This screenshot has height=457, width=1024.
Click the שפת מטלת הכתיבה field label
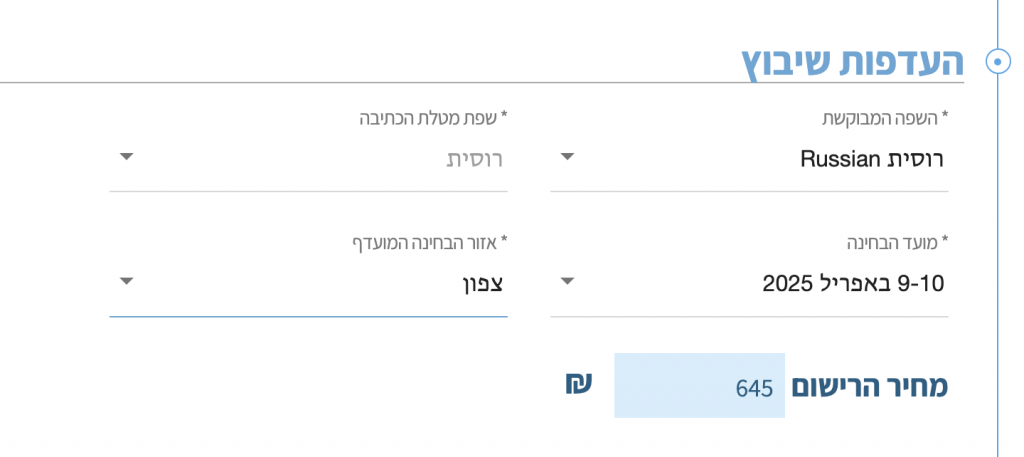(x=433, y=118)
